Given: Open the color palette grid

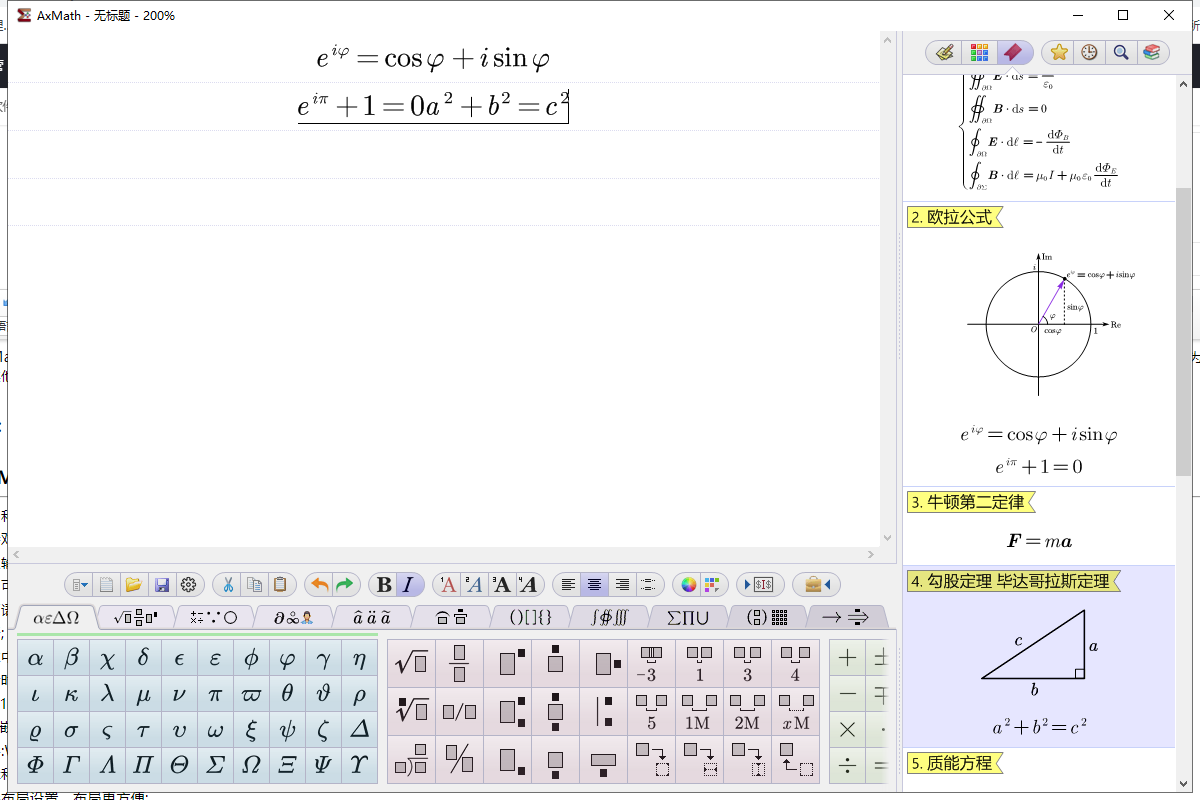Looking at the screenshot, I should click(713, 584).
